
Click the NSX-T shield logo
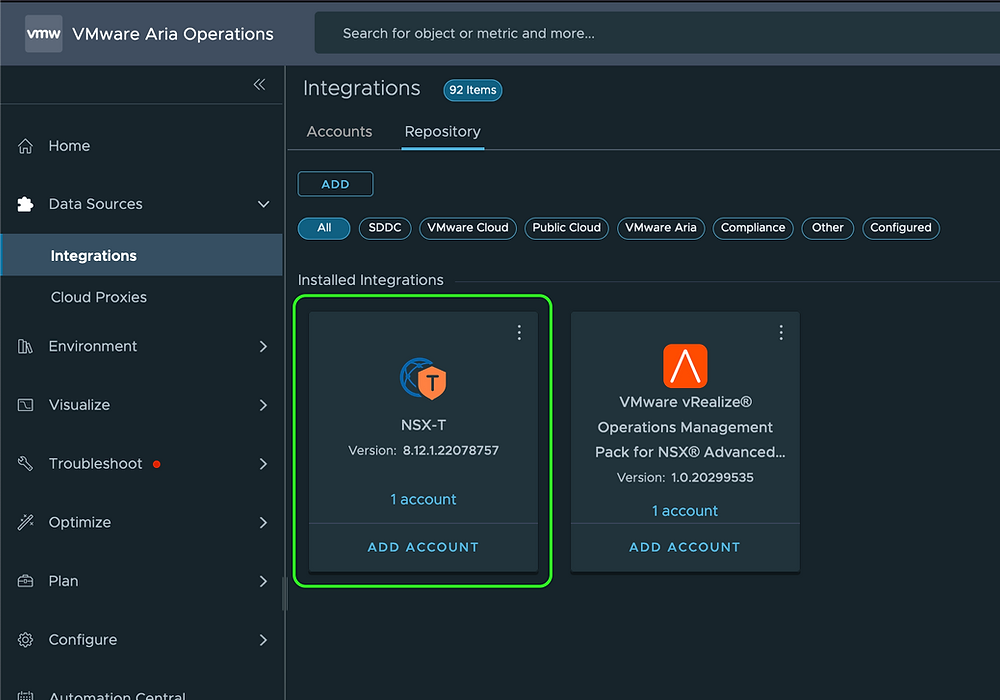click(423, 379)
